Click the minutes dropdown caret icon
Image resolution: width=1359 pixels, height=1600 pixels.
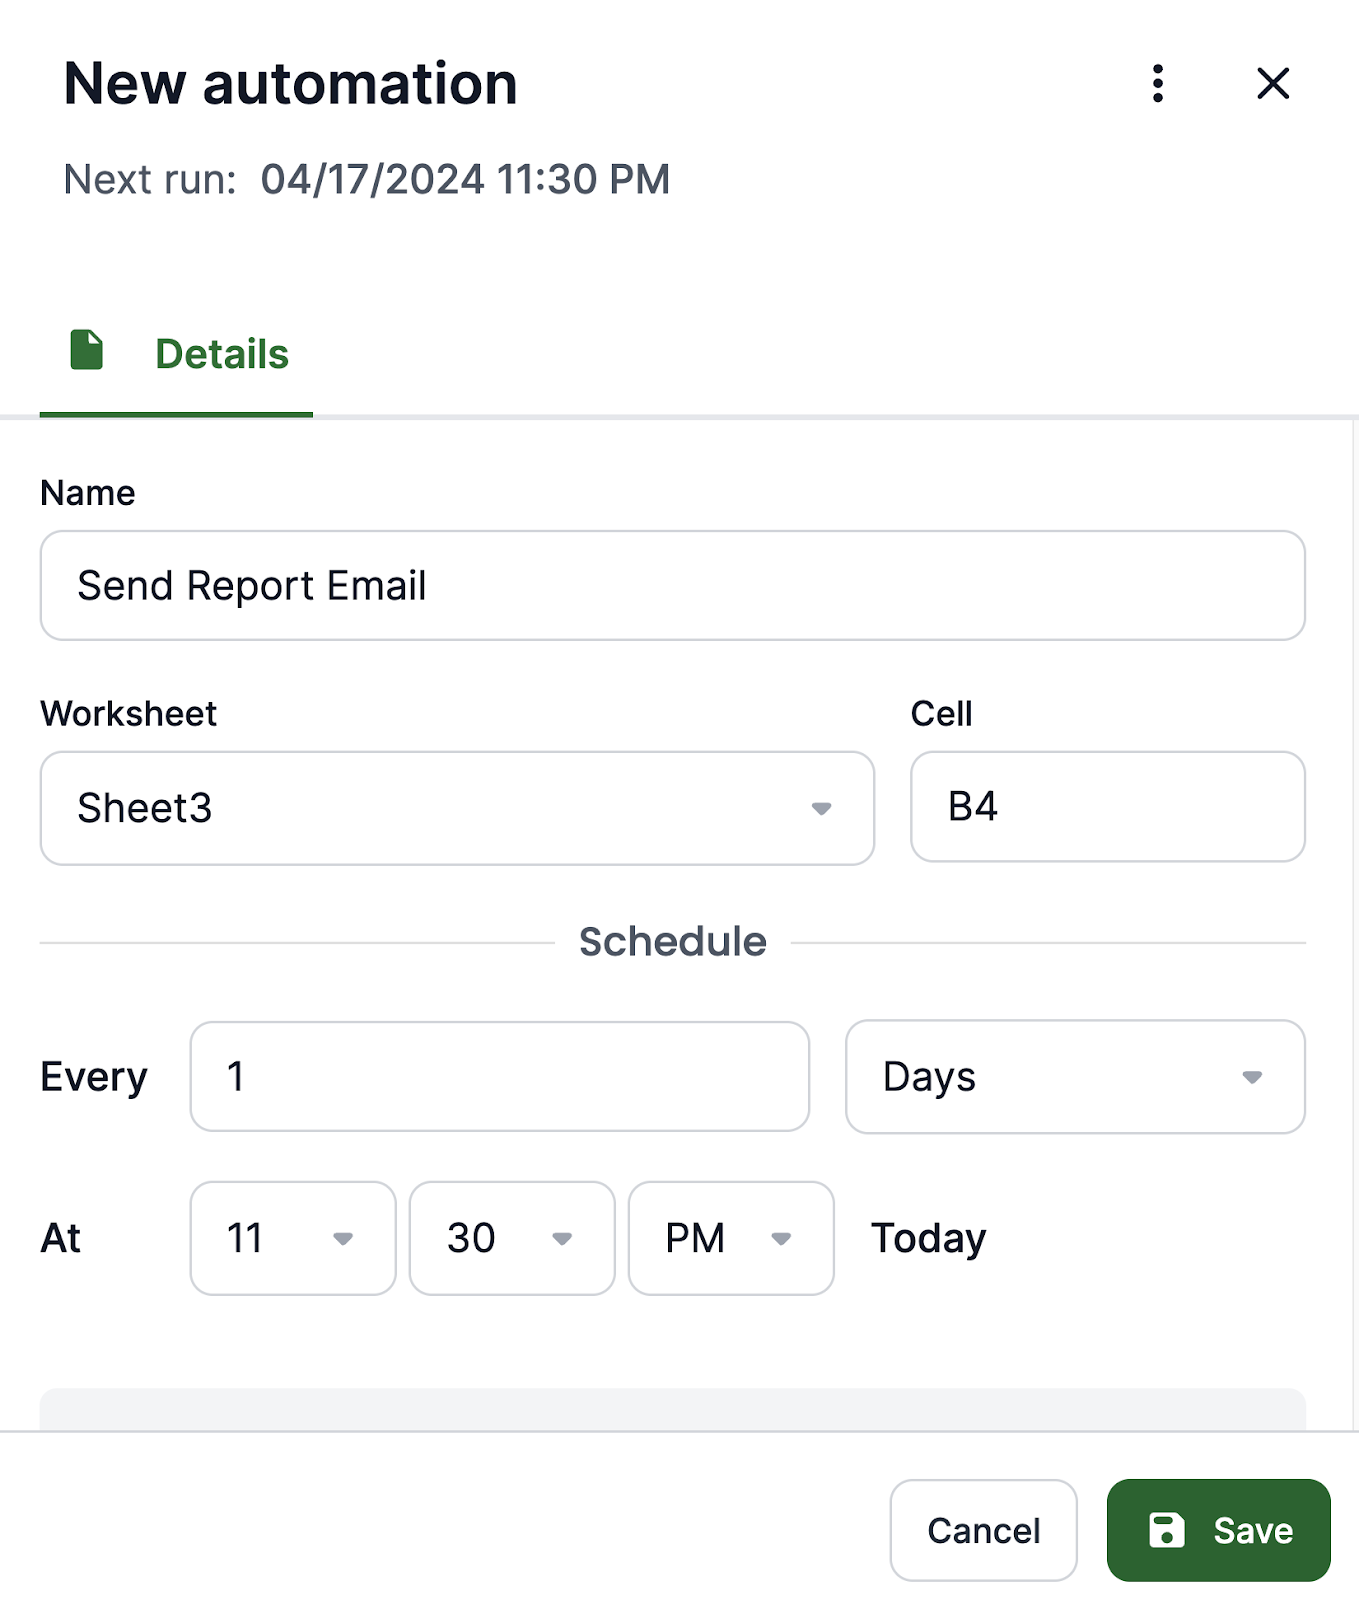pyautogui.click(x=562, y=1239)
